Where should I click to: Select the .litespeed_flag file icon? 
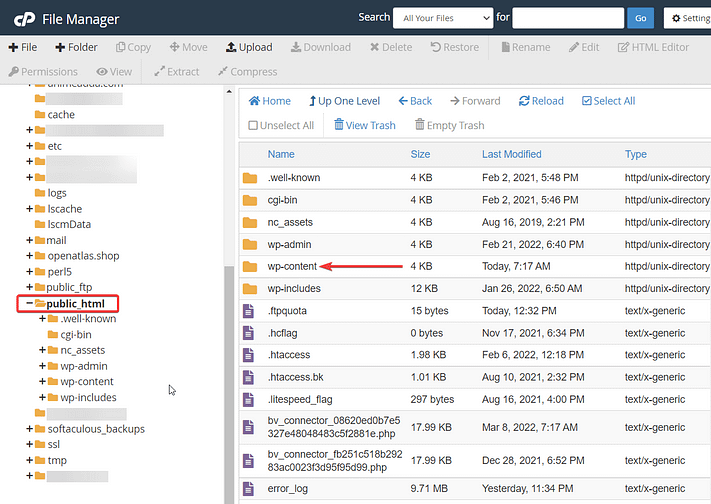point(248,399)
